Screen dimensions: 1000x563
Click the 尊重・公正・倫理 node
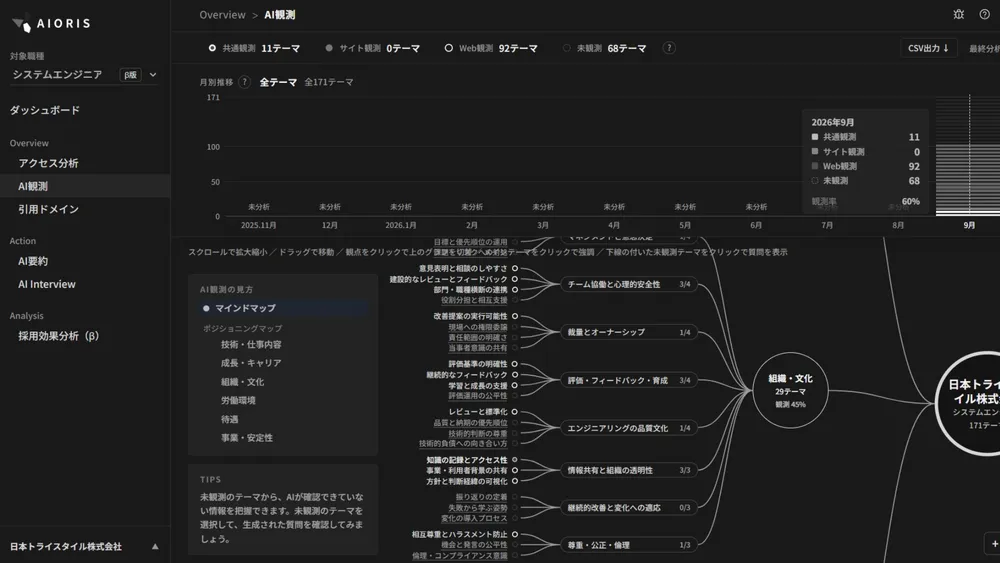pyautogui.click(x=629, y=545)
